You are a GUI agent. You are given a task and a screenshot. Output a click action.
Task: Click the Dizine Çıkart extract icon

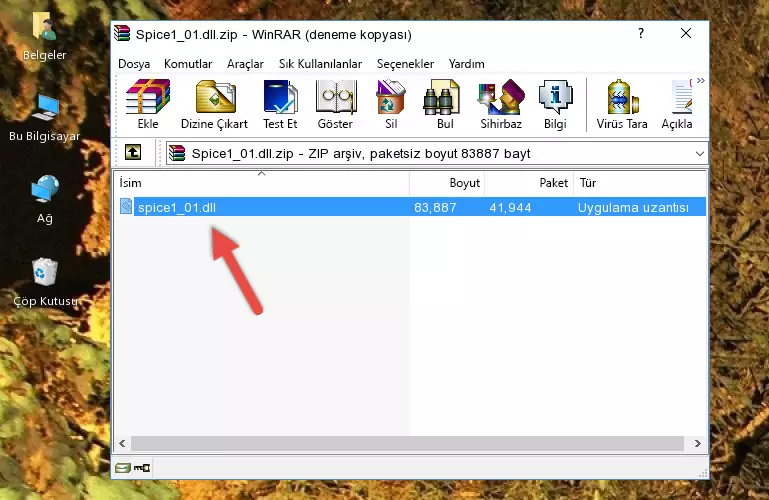coord(214,104)
